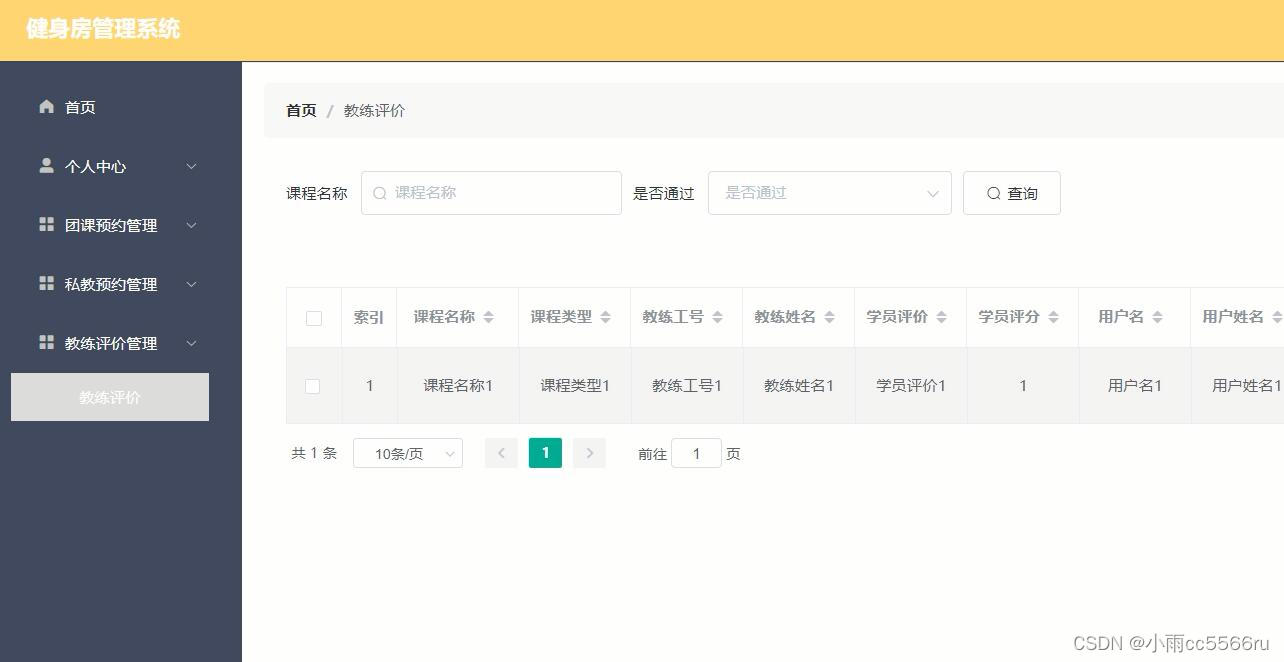Tick the checkbox for row 课程名称1

tap(313, 386)
